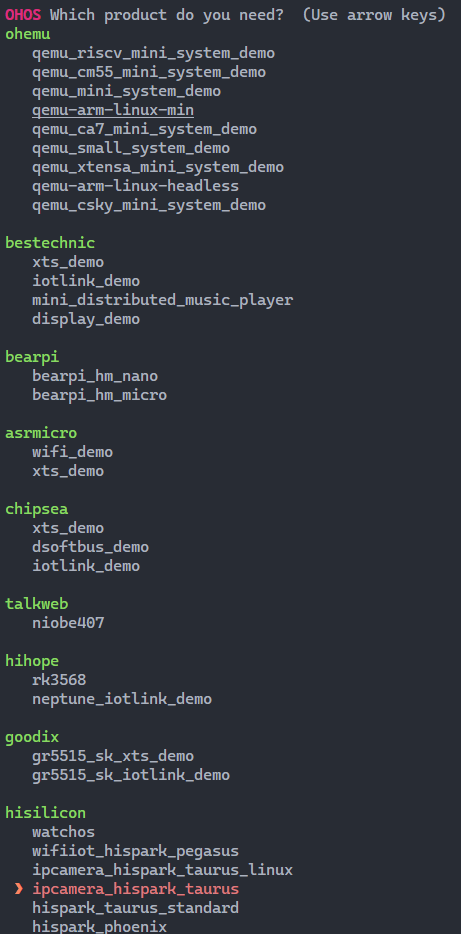Choose rk3568 under hihope

(60, 680)
